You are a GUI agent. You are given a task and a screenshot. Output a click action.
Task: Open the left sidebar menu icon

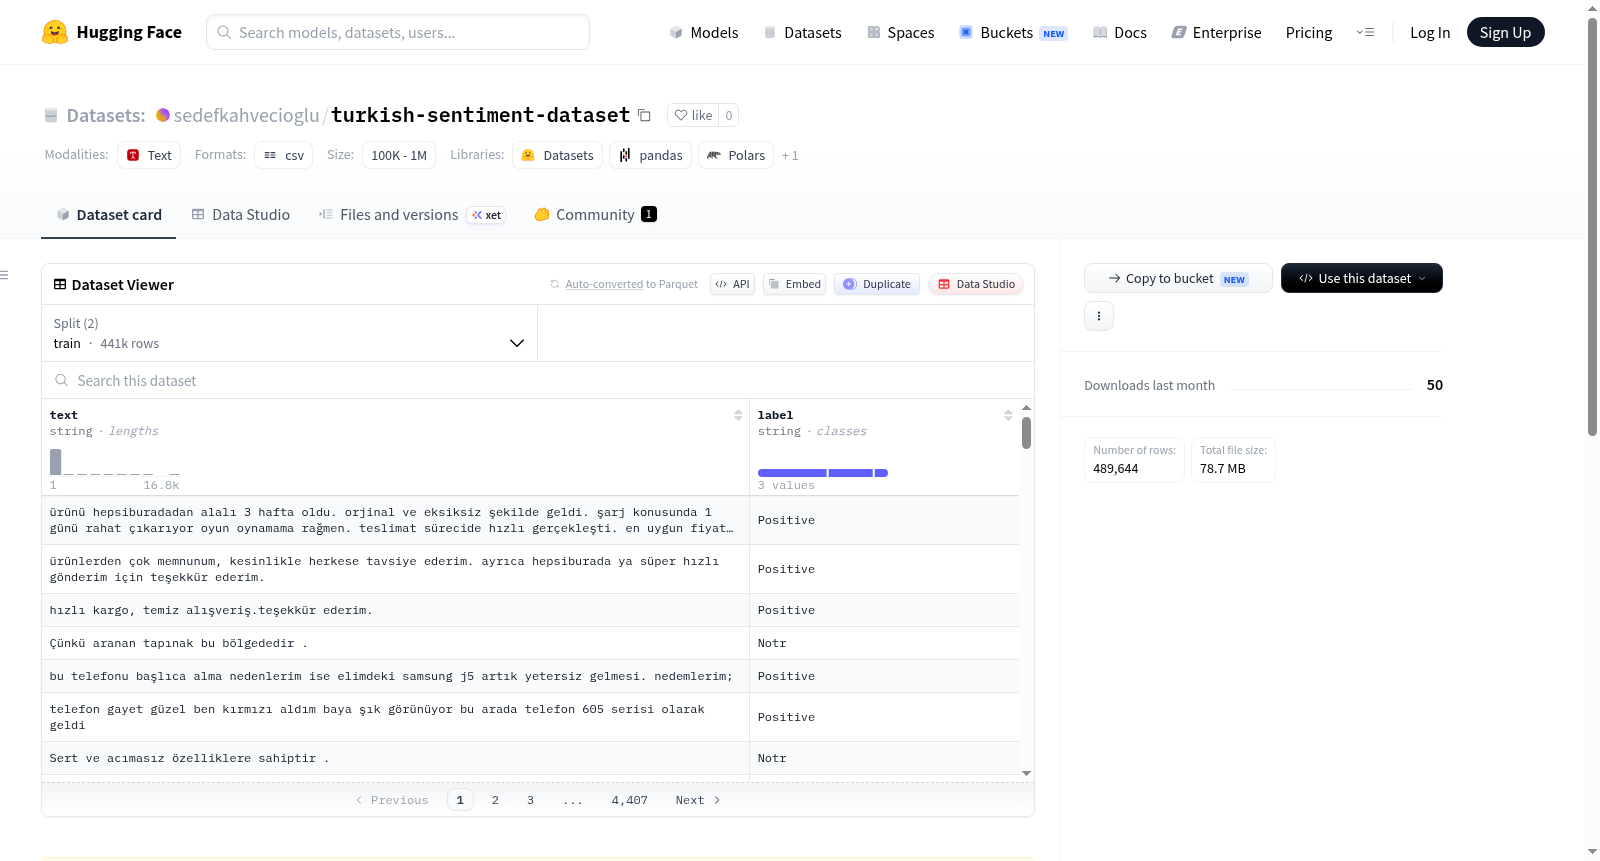coord(4,275)
